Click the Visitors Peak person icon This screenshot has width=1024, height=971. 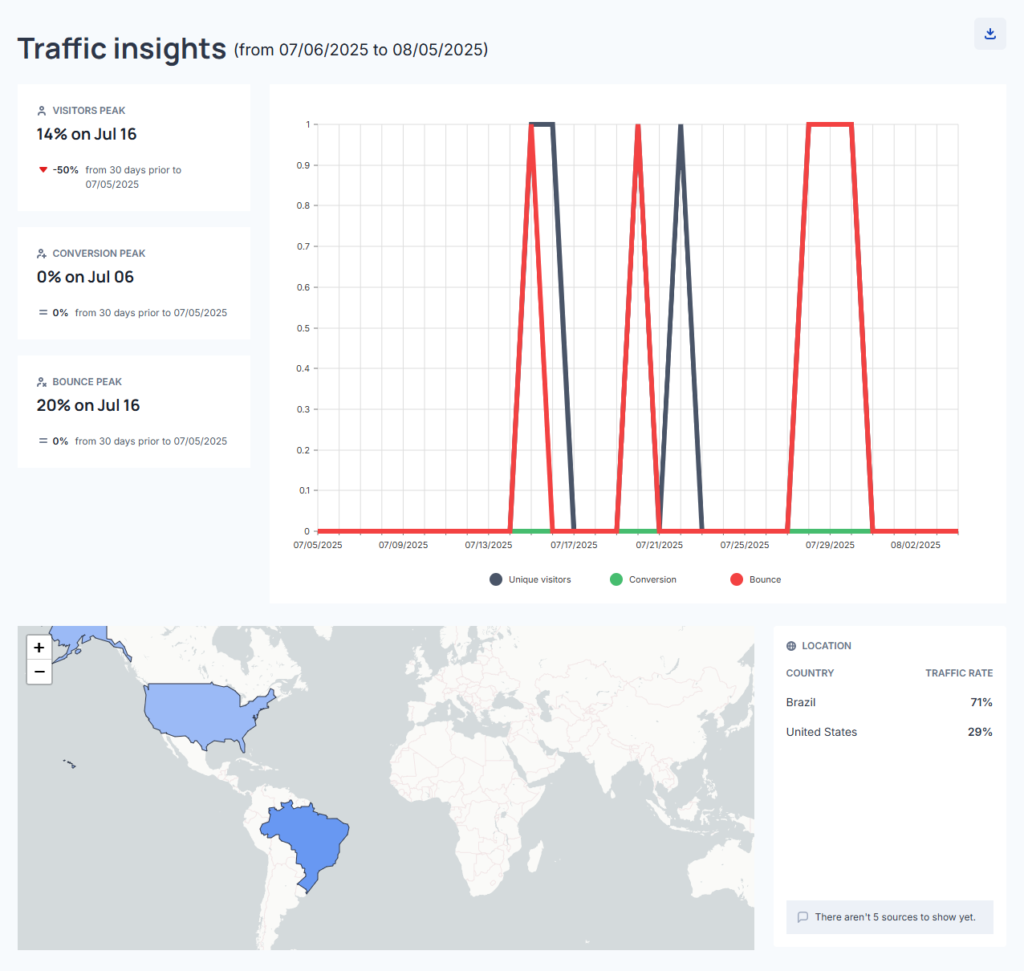click(x=42, y=111)
